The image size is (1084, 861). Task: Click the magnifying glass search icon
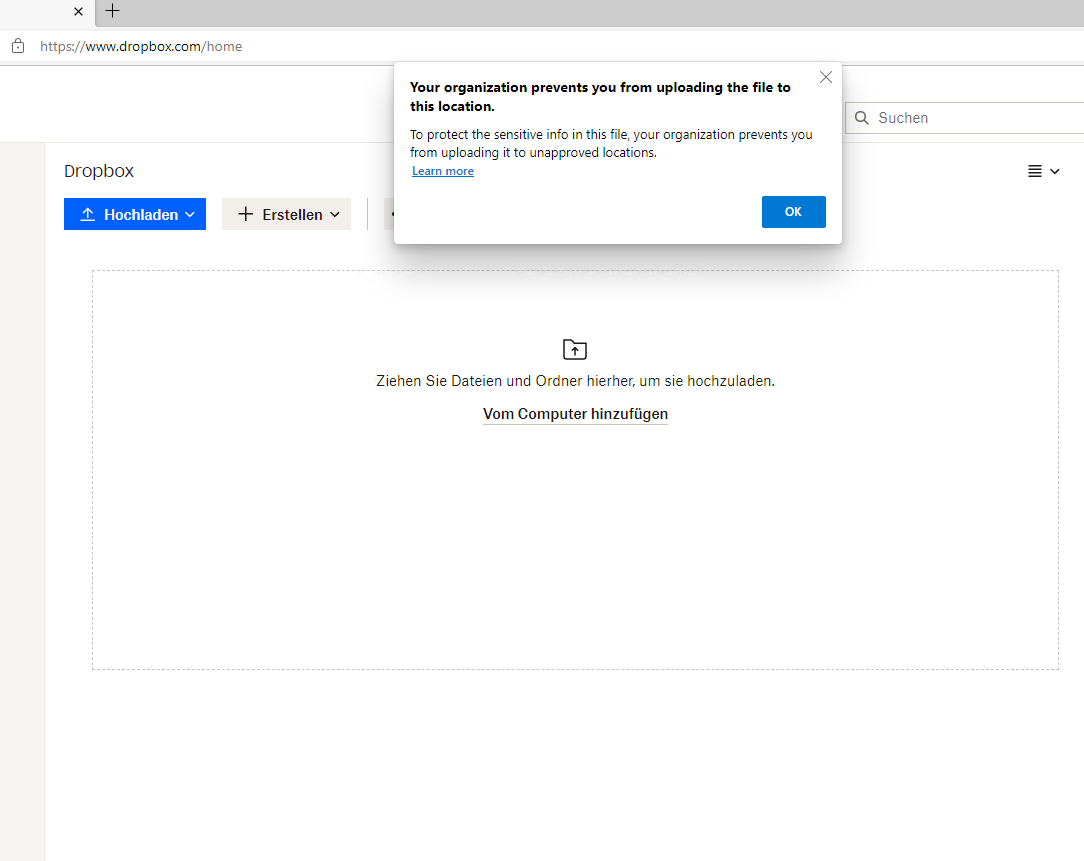pos(862,118)
